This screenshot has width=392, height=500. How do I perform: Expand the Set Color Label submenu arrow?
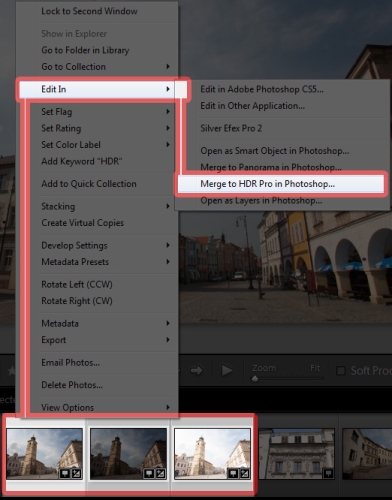tap(168, 145)
